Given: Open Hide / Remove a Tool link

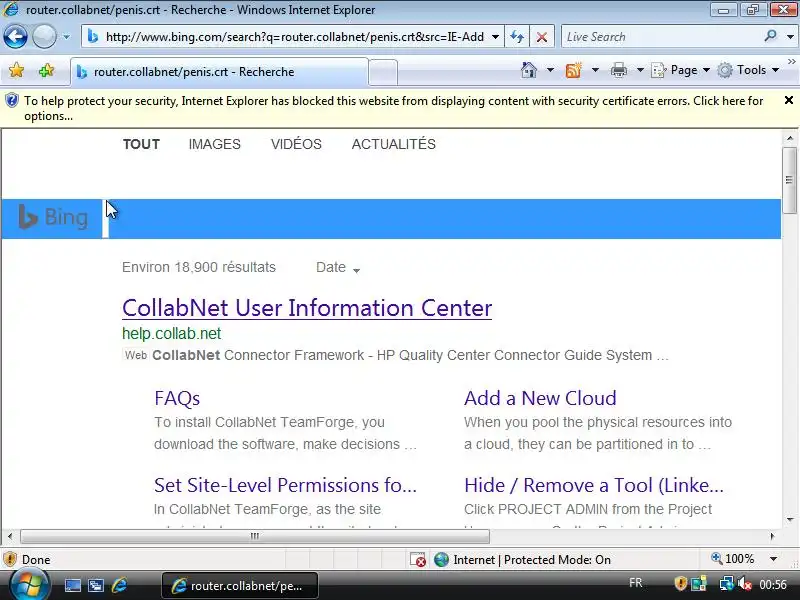Looking at the screenshot, I should pyautogui.click(x=594, y=485).
